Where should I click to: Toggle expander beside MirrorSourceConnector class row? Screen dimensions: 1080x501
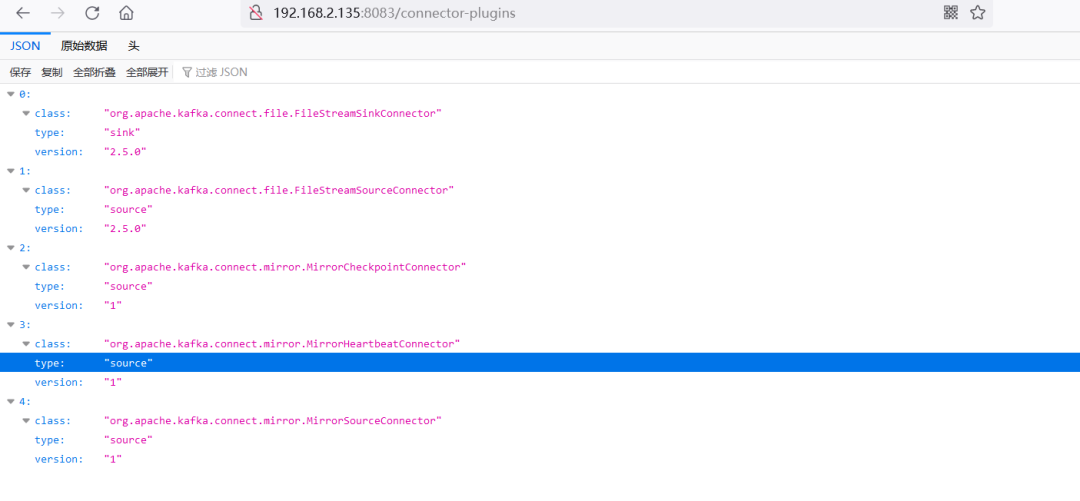click(x=26, y=420)
